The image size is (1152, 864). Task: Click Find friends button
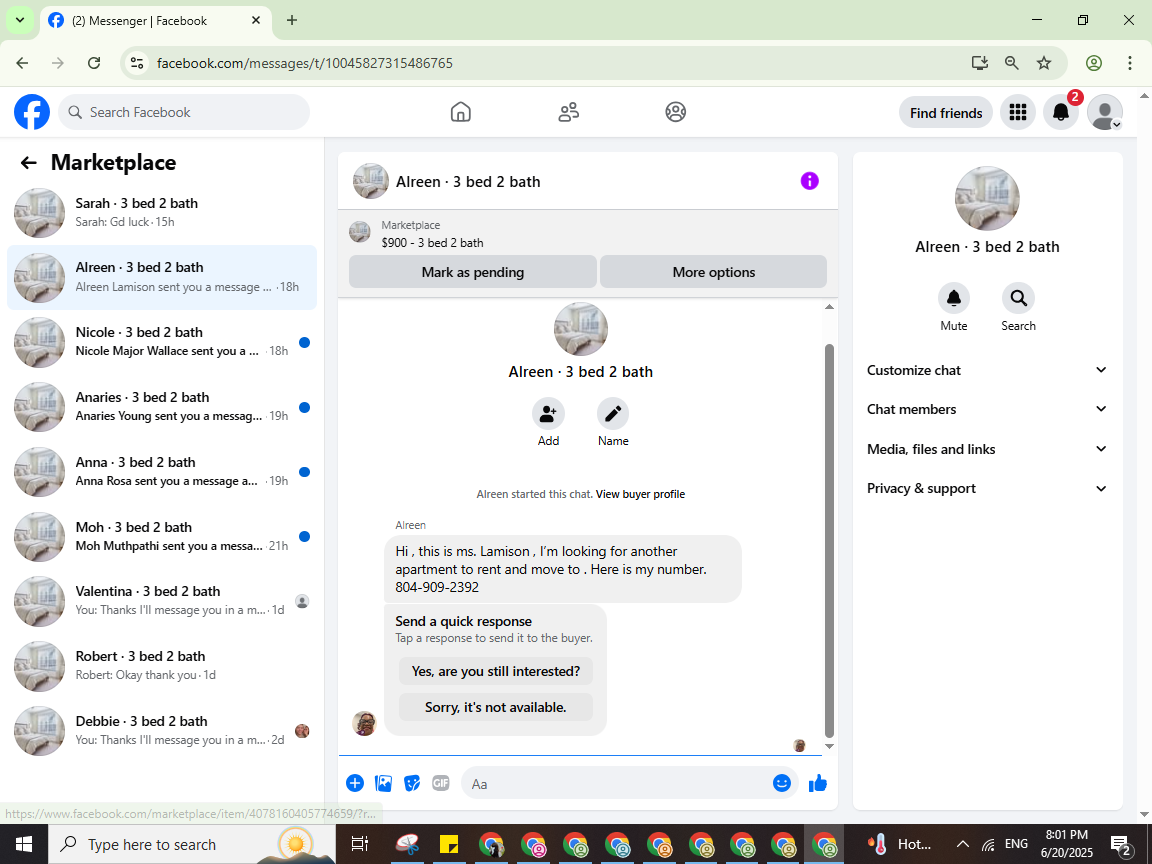946,112
